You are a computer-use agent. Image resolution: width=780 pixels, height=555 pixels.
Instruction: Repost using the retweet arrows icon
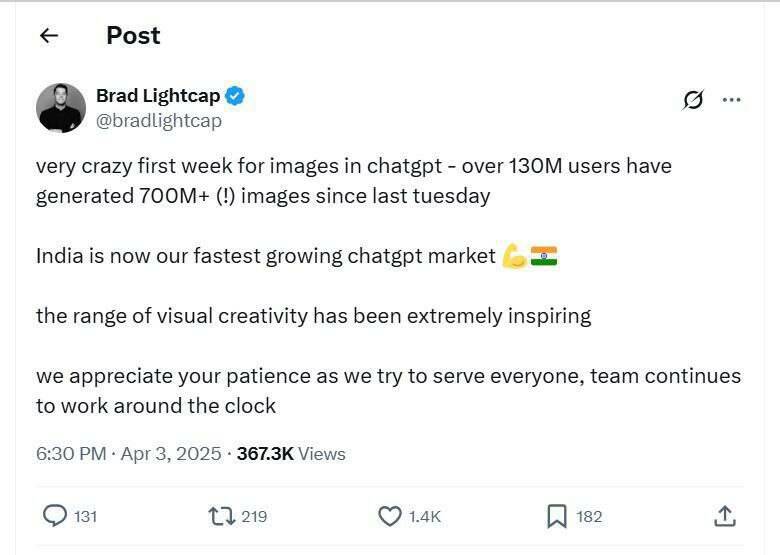220,516
